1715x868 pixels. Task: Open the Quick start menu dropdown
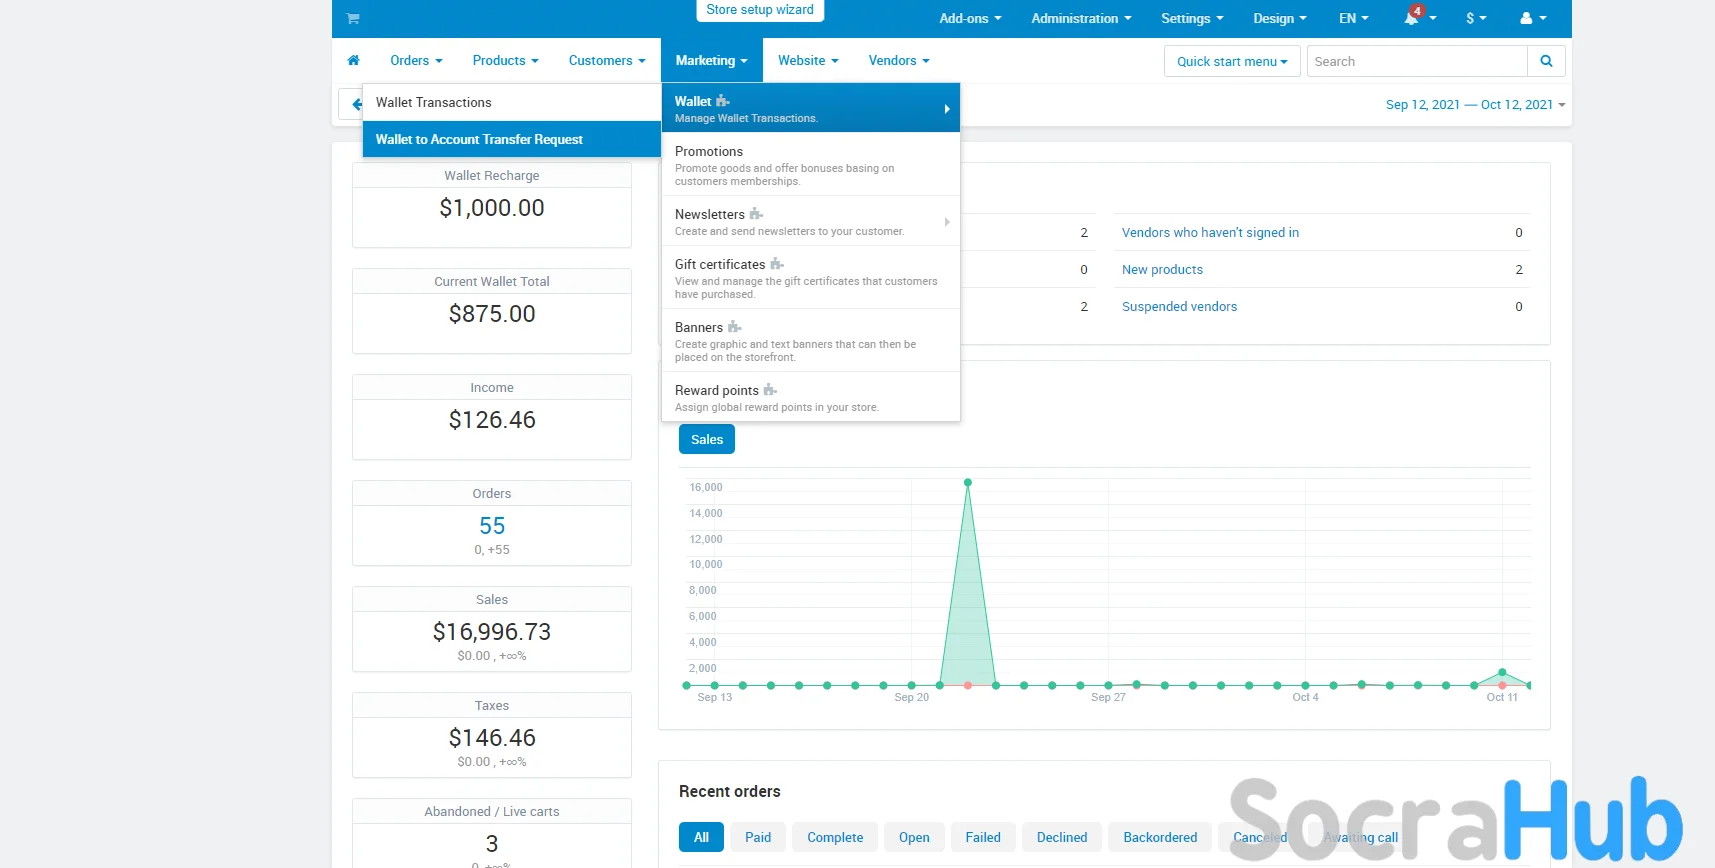coord(1232,61)
